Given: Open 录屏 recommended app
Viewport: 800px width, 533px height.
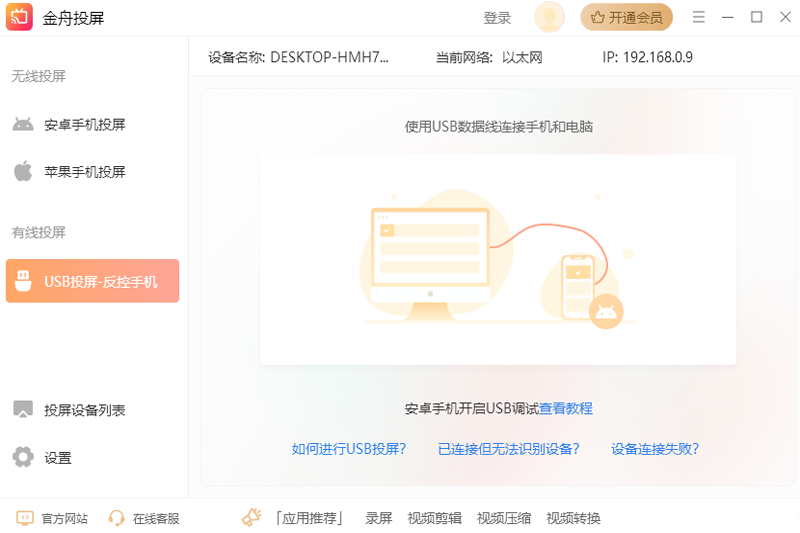Looking at the screenshot, I should (379, 518).
